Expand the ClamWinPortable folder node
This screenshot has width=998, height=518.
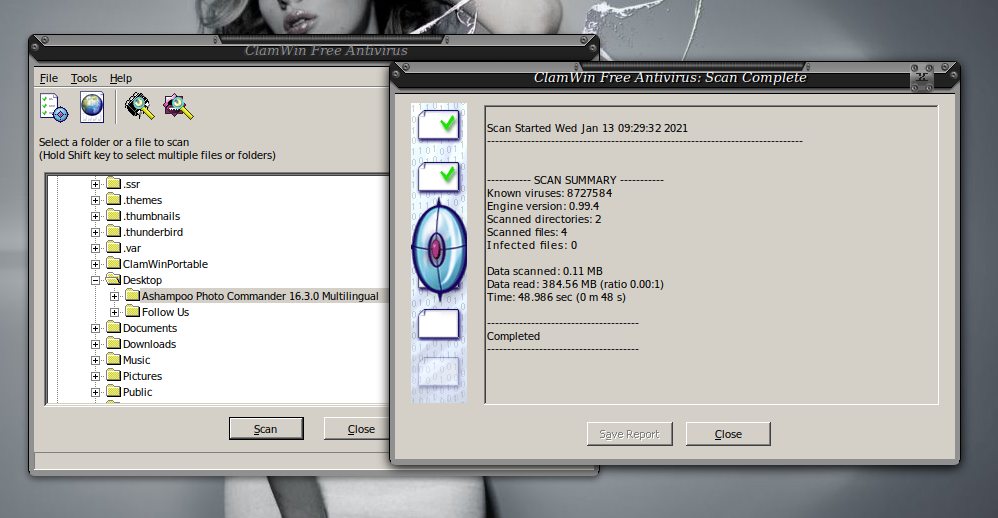(95, 264)
